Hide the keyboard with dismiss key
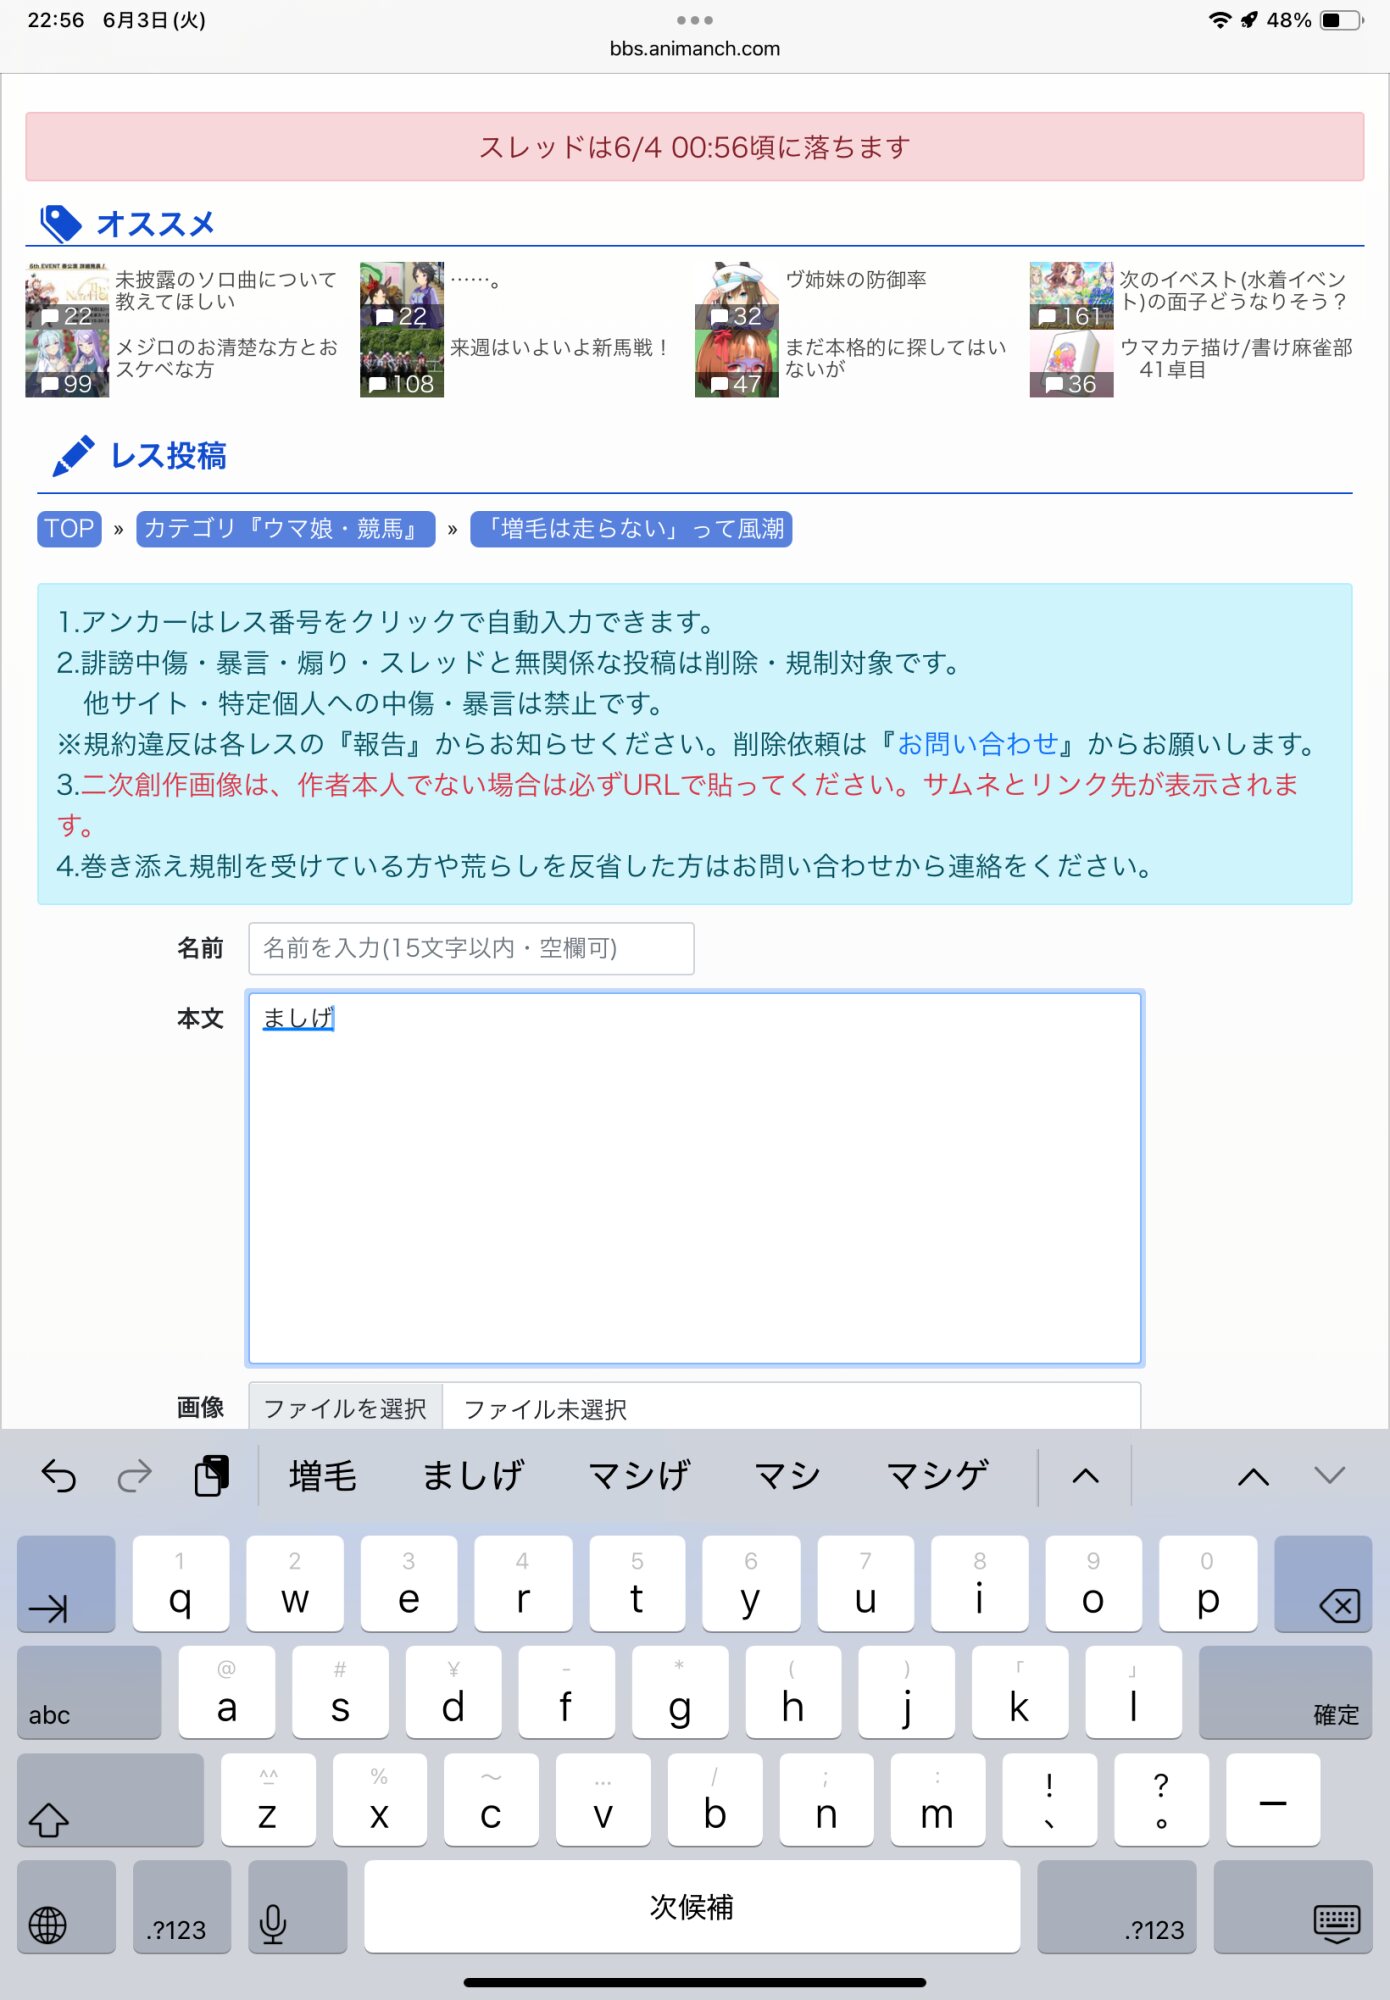The width and height of the screenshot is (1390, 2000). pos(1293,1907)
